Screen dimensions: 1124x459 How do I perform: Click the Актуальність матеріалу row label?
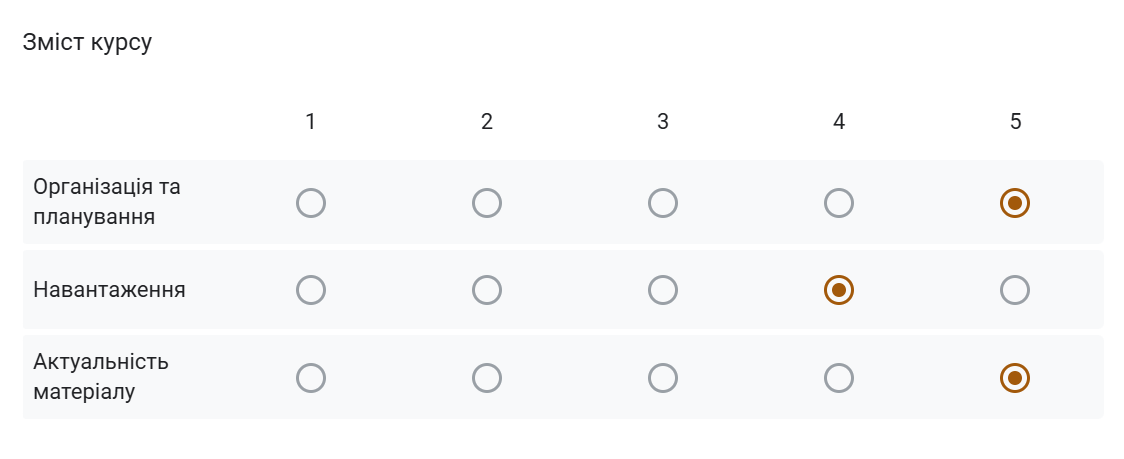click(x=101, y=377)
